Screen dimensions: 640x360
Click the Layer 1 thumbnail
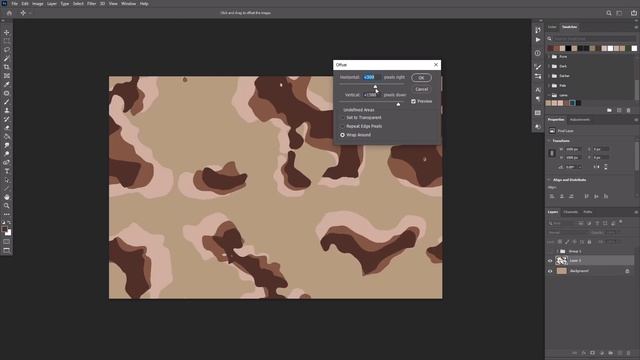[x=562, y=260]
